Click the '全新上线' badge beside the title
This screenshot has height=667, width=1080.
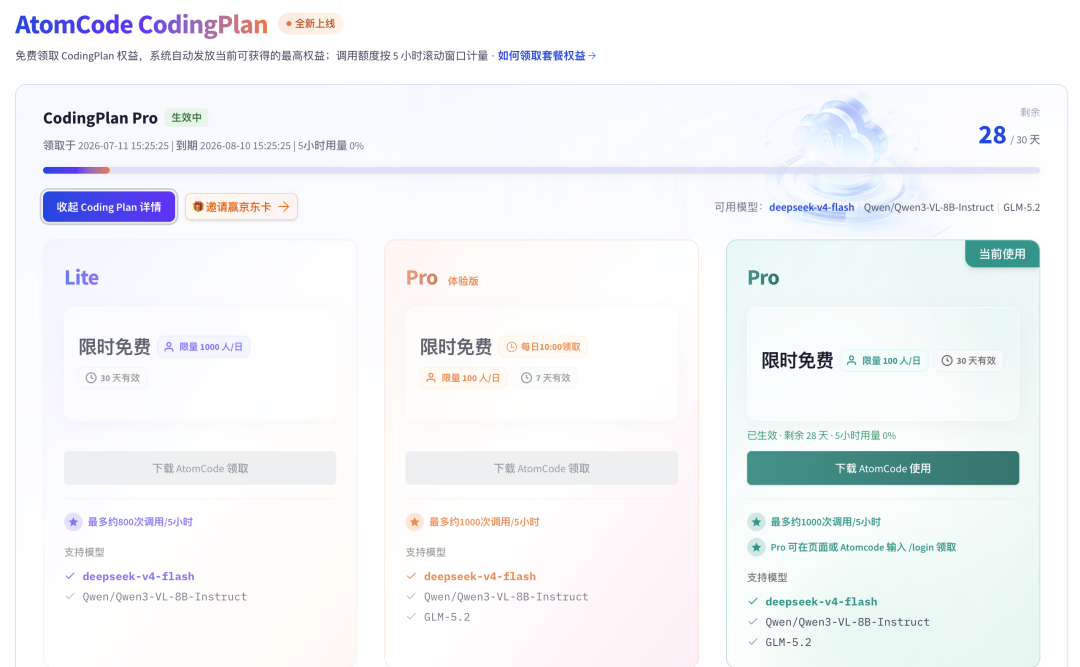[311, 23]
